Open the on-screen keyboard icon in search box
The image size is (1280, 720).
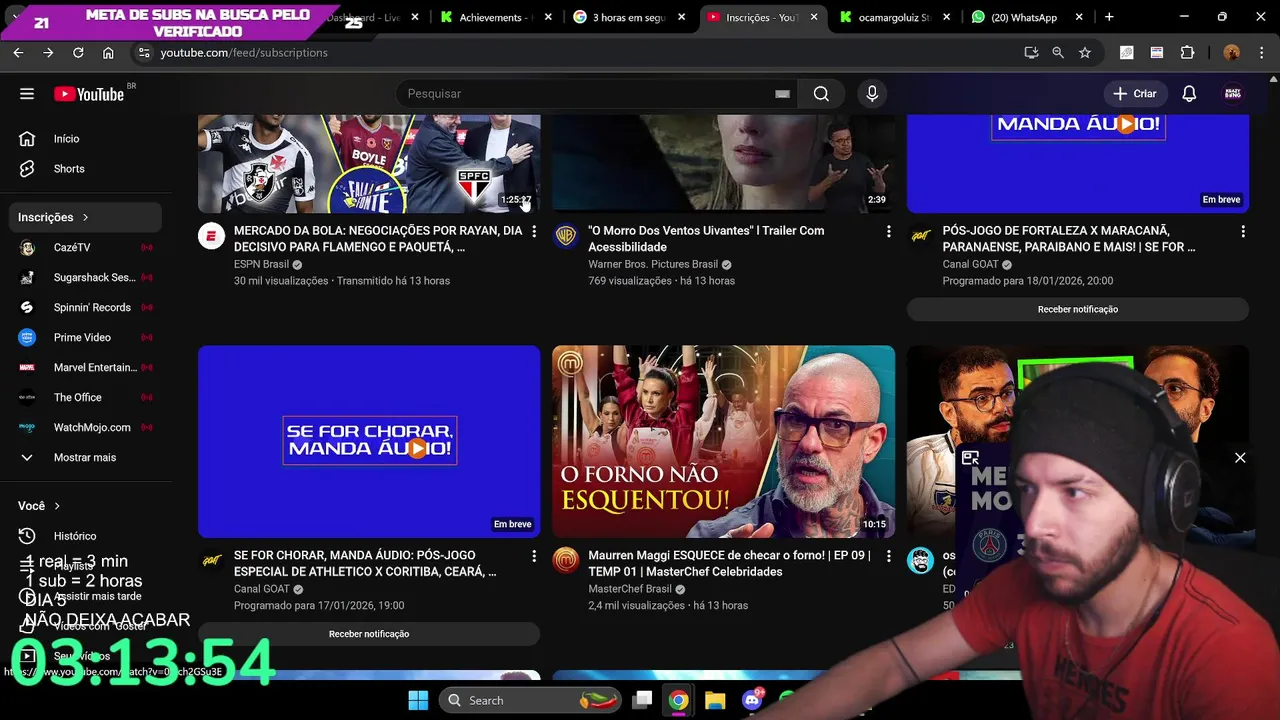[782, 94]
